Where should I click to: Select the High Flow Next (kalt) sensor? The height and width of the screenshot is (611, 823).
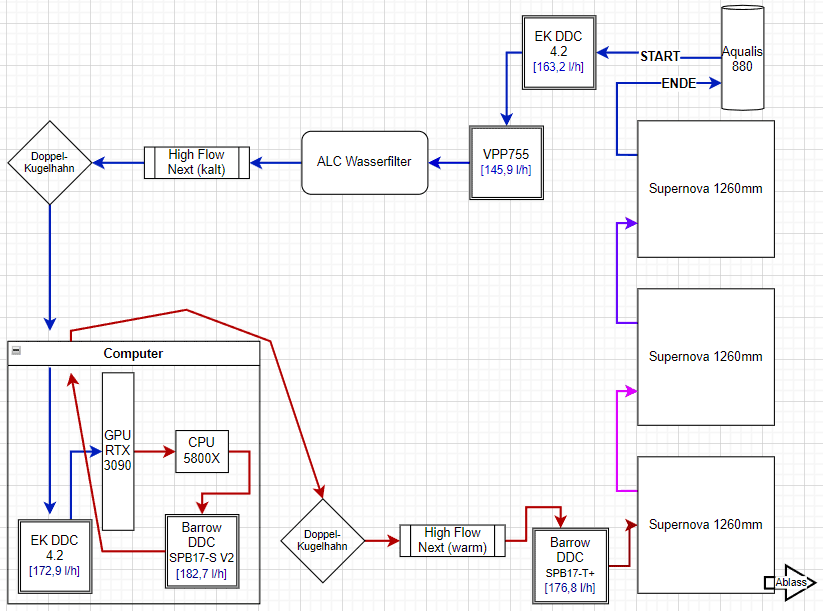tap(196, 162)
